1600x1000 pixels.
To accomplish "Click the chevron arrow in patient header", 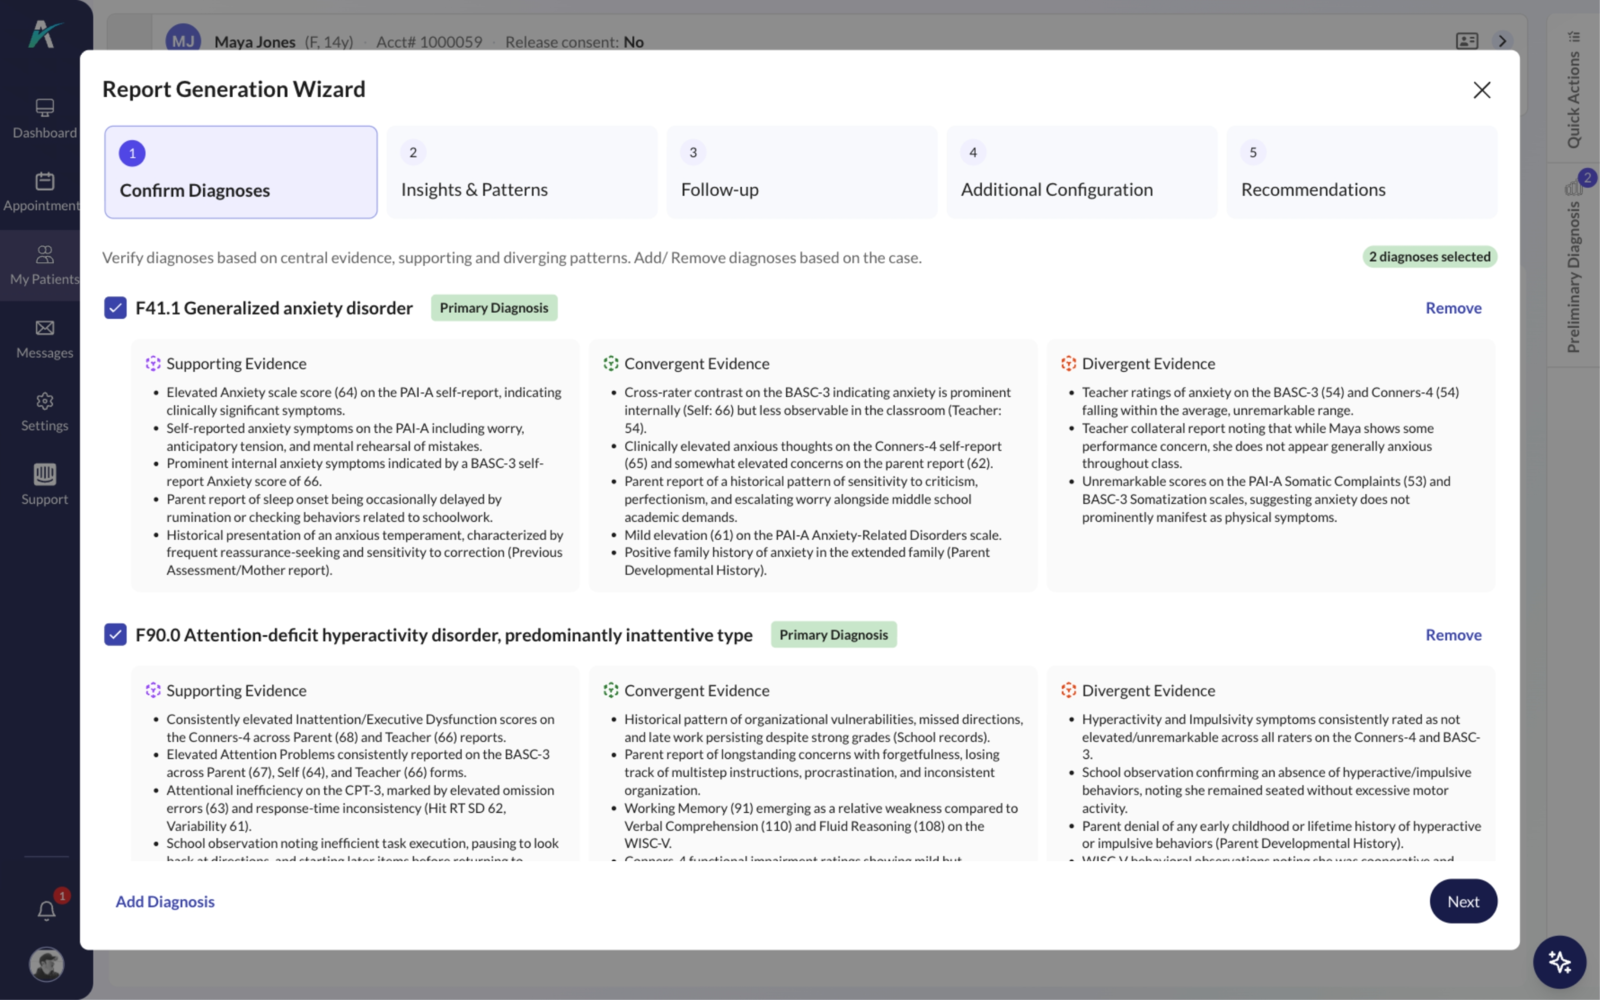I will pyautogui.click(x=1502, y=41).
